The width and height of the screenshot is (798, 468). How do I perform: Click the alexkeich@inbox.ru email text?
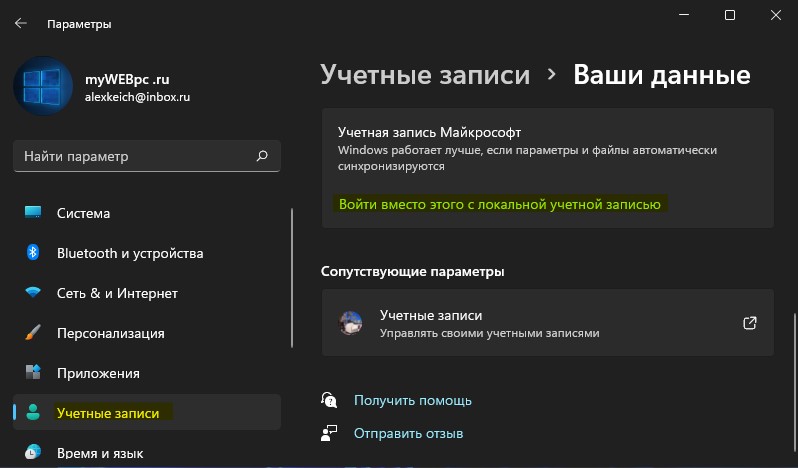coord(137,97)
